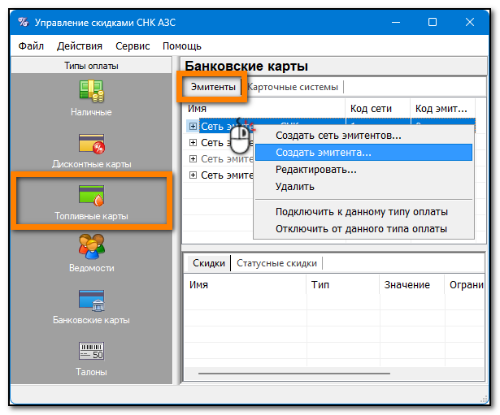
Task: Click the Типы оплаты panel header
Action: tap(91, 66)
